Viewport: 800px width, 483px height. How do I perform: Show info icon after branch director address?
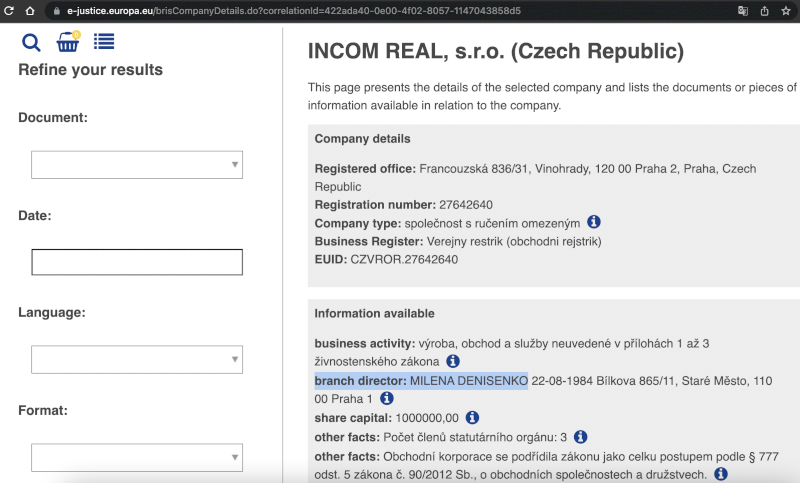coord(387,398)
